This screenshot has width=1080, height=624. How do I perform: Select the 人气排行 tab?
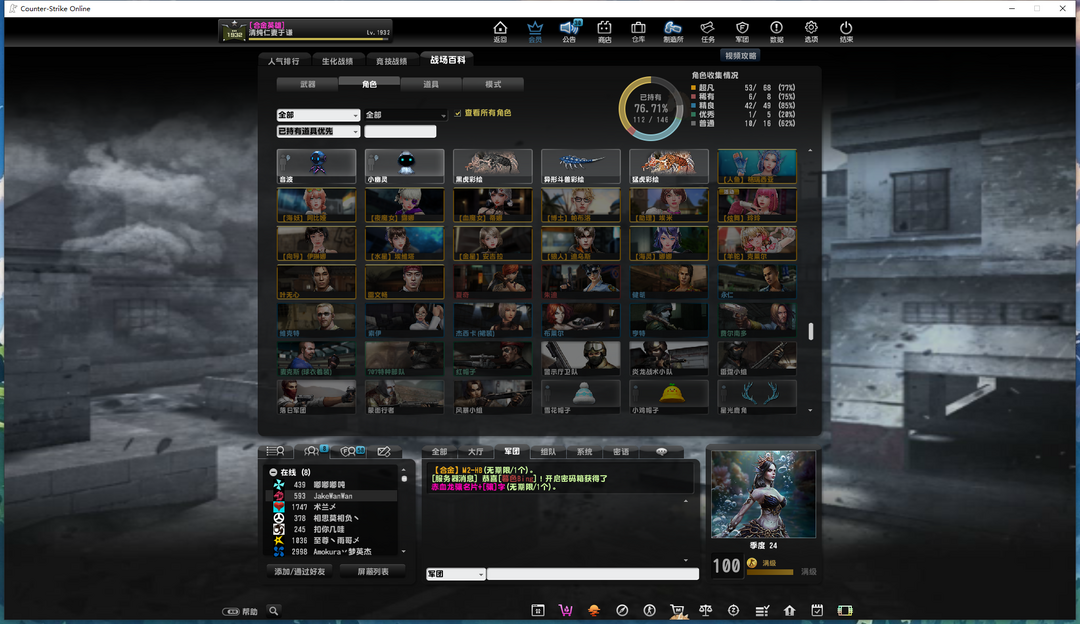point(284,61)
